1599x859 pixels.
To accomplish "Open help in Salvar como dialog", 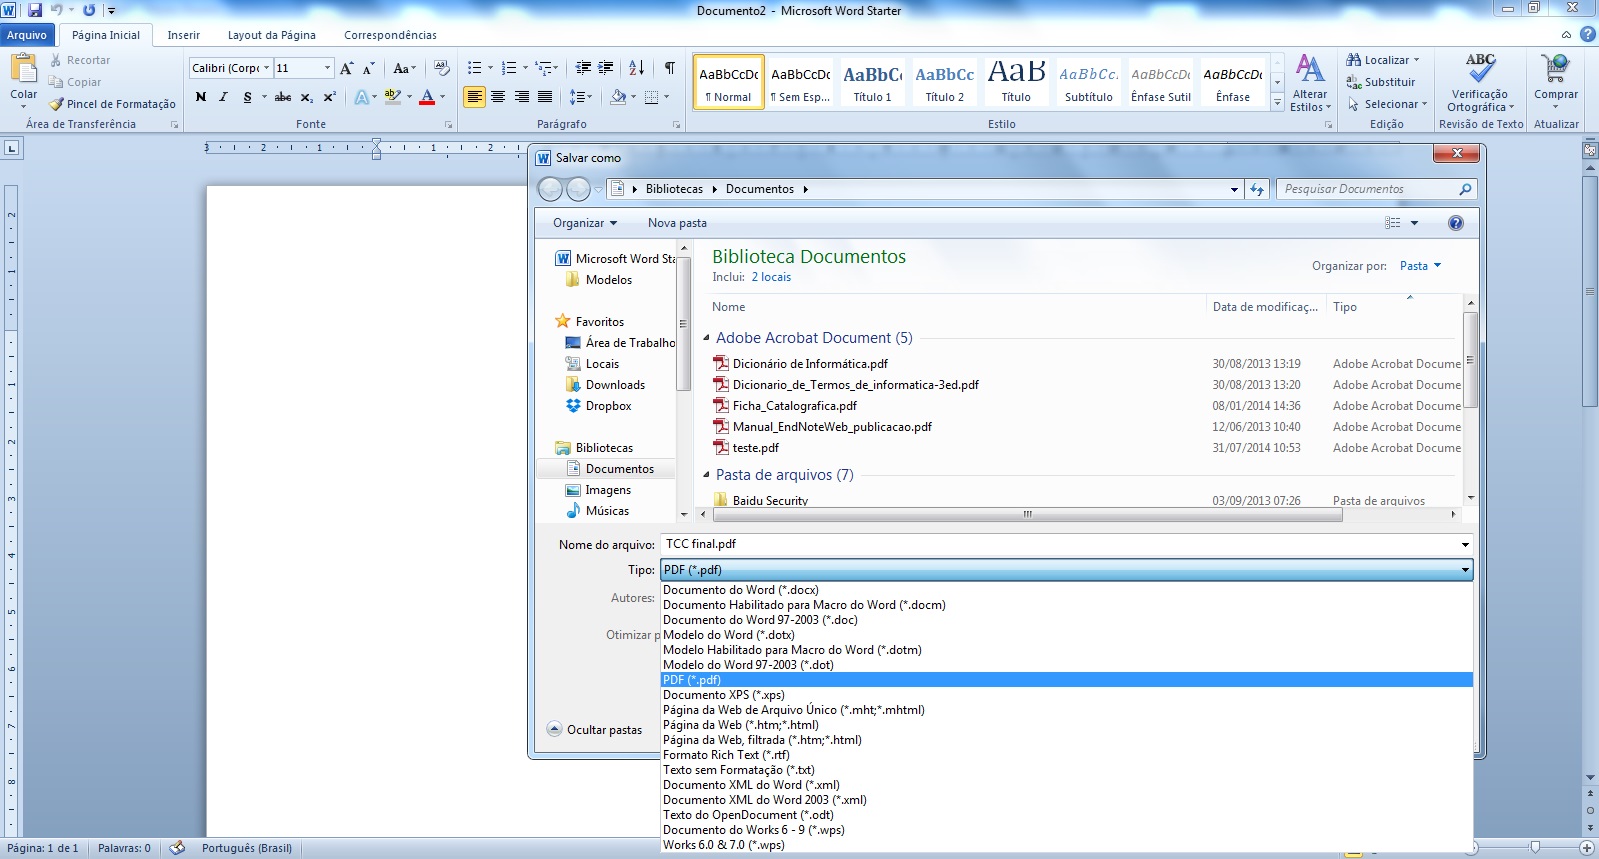I will 1456,223.
